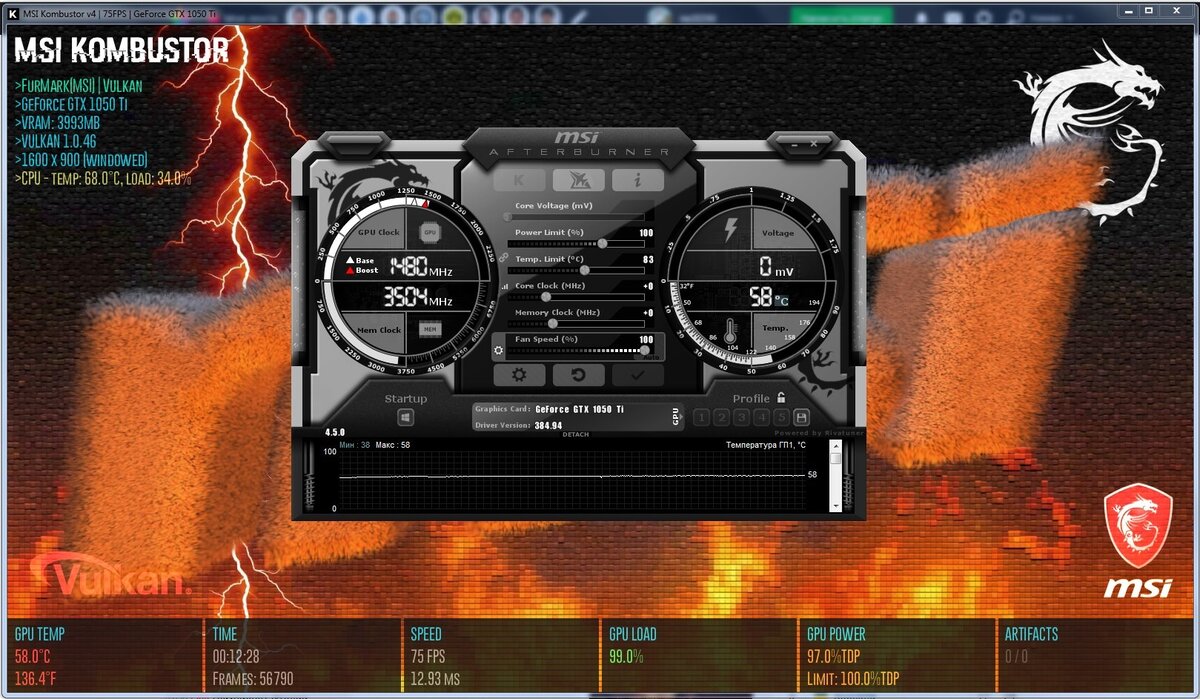The width and height of the screenshot is (1200, 699).
Task: Click DETACH to detach the monitoring graph
Action: pos(575,434)
